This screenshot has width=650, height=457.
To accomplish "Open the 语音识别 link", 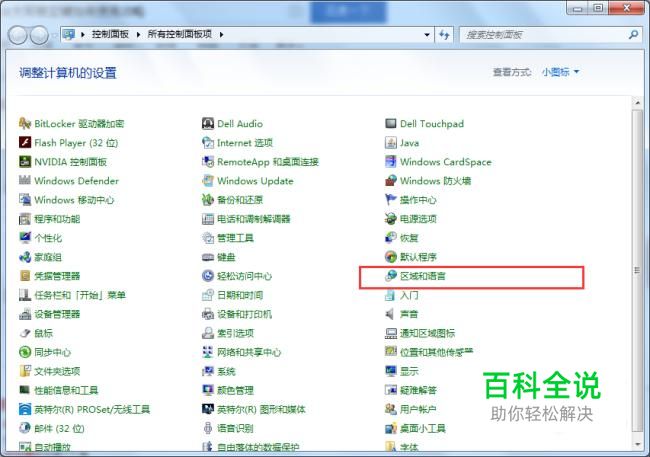I will (x=235, y=428).
